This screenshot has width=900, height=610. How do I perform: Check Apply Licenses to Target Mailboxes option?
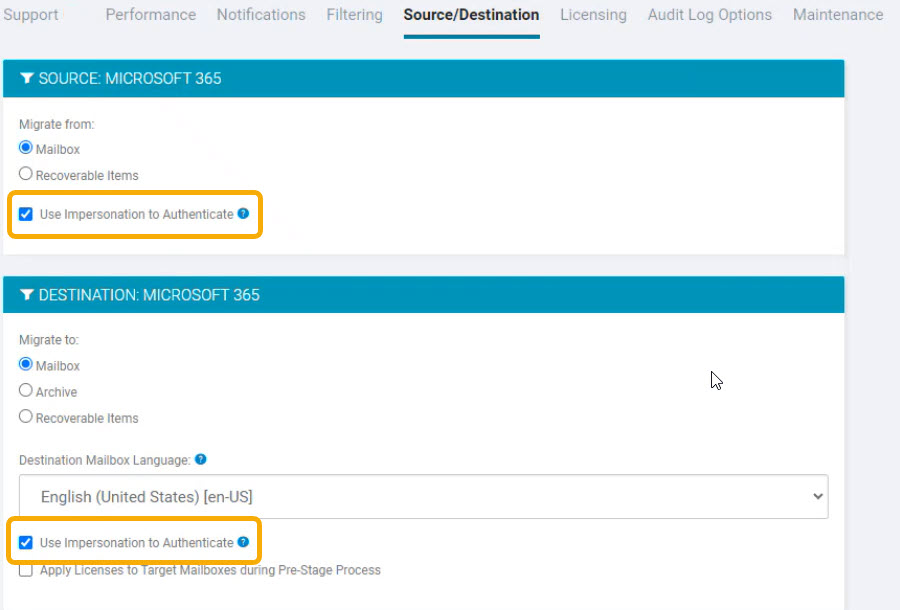pyautogui.click(x=25, y=570)
